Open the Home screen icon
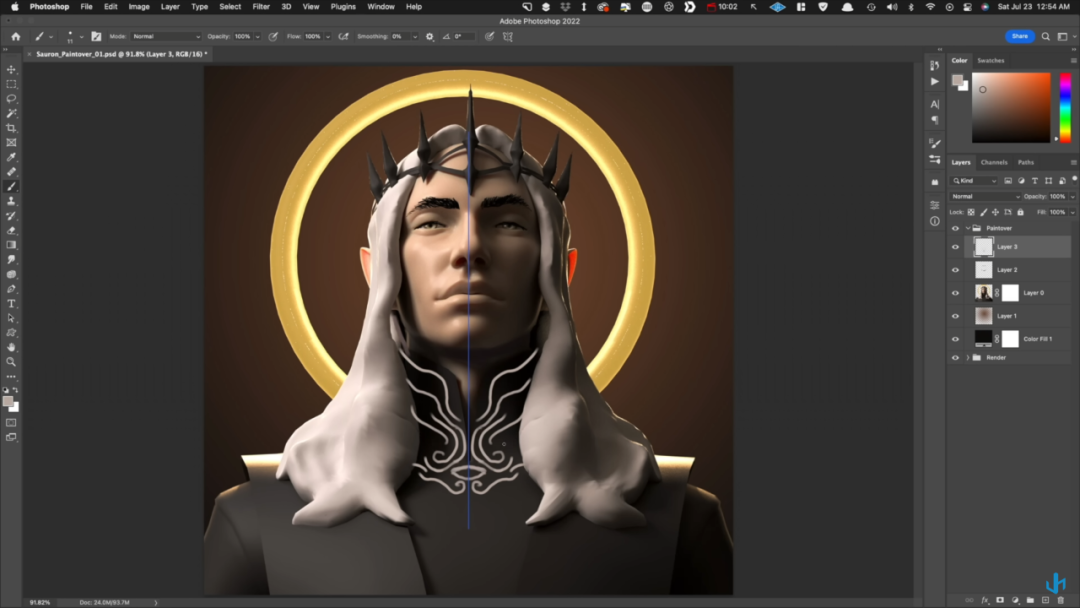The image size is (1080, 608). (16, 36)
